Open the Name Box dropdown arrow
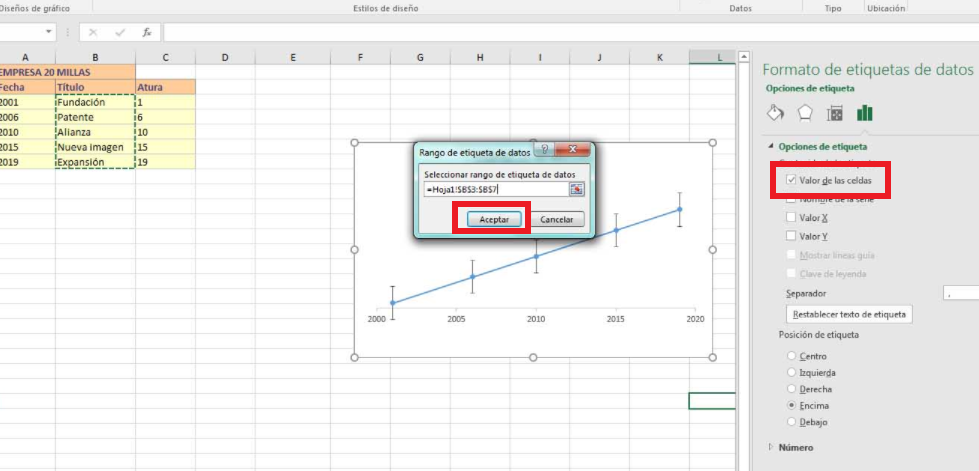This screenshot has width=979, height=471. [x=49, y=32]
